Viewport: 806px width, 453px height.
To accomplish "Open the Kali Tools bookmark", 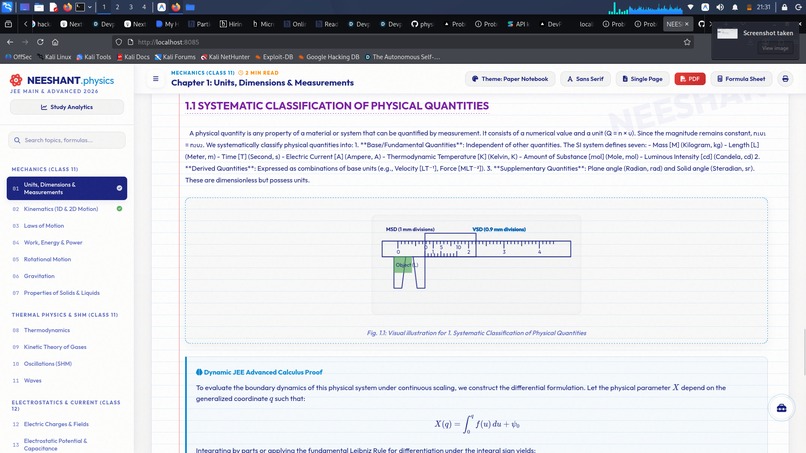I will tap(94, 57).
